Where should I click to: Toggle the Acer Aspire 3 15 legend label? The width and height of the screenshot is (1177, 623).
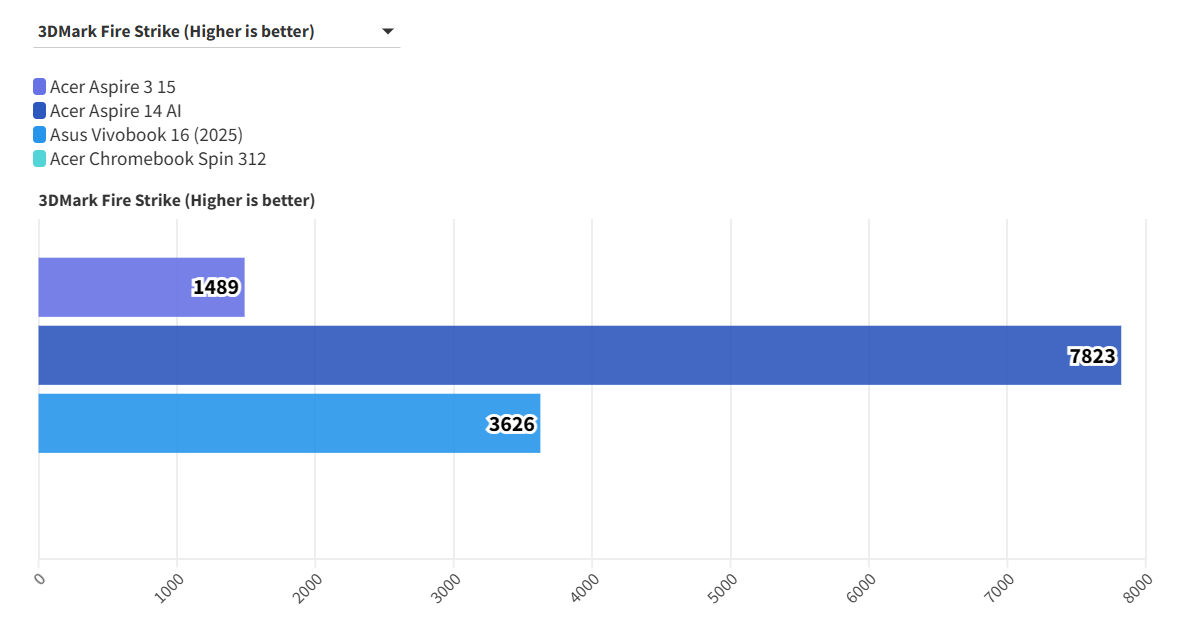[112, 87]
